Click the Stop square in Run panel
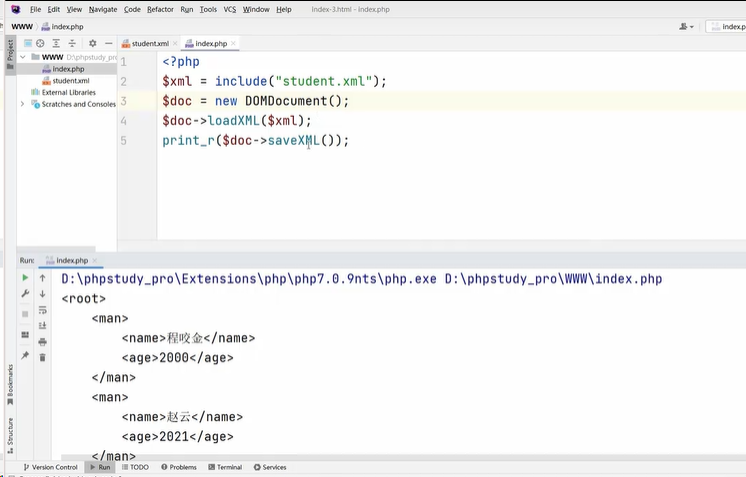 (25, 314)
